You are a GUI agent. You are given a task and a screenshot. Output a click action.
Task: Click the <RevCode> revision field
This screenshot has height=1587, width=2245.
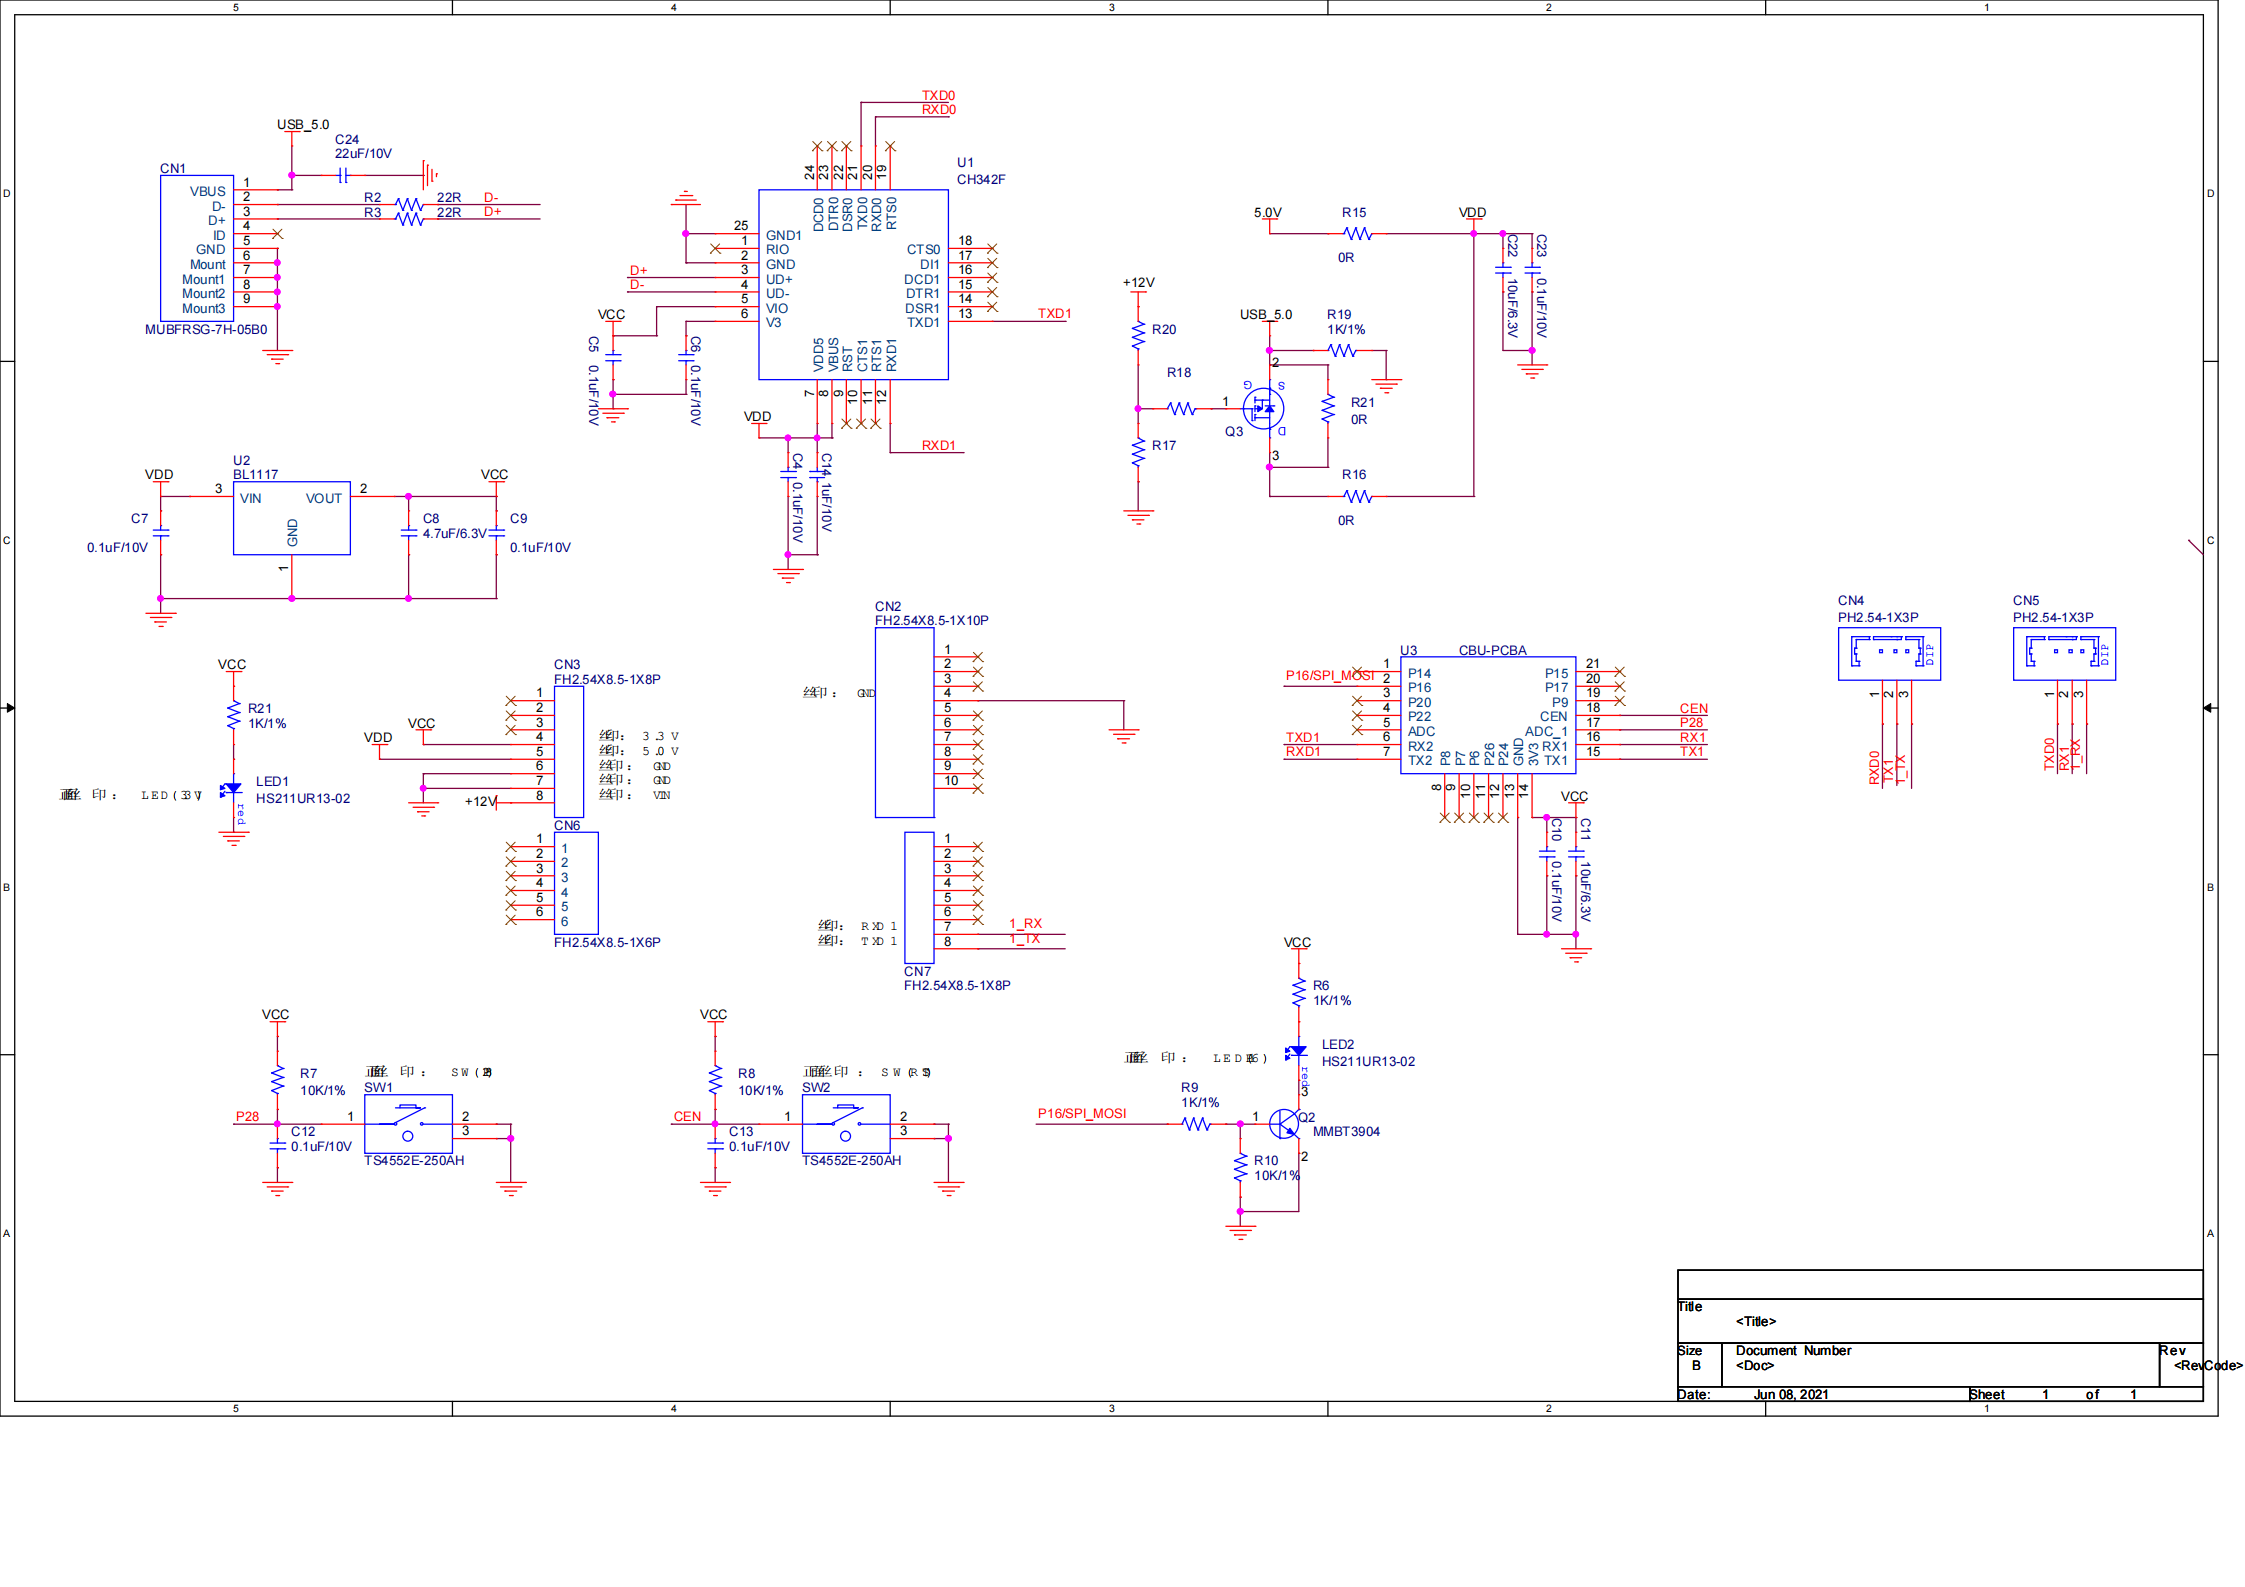2207,1366
